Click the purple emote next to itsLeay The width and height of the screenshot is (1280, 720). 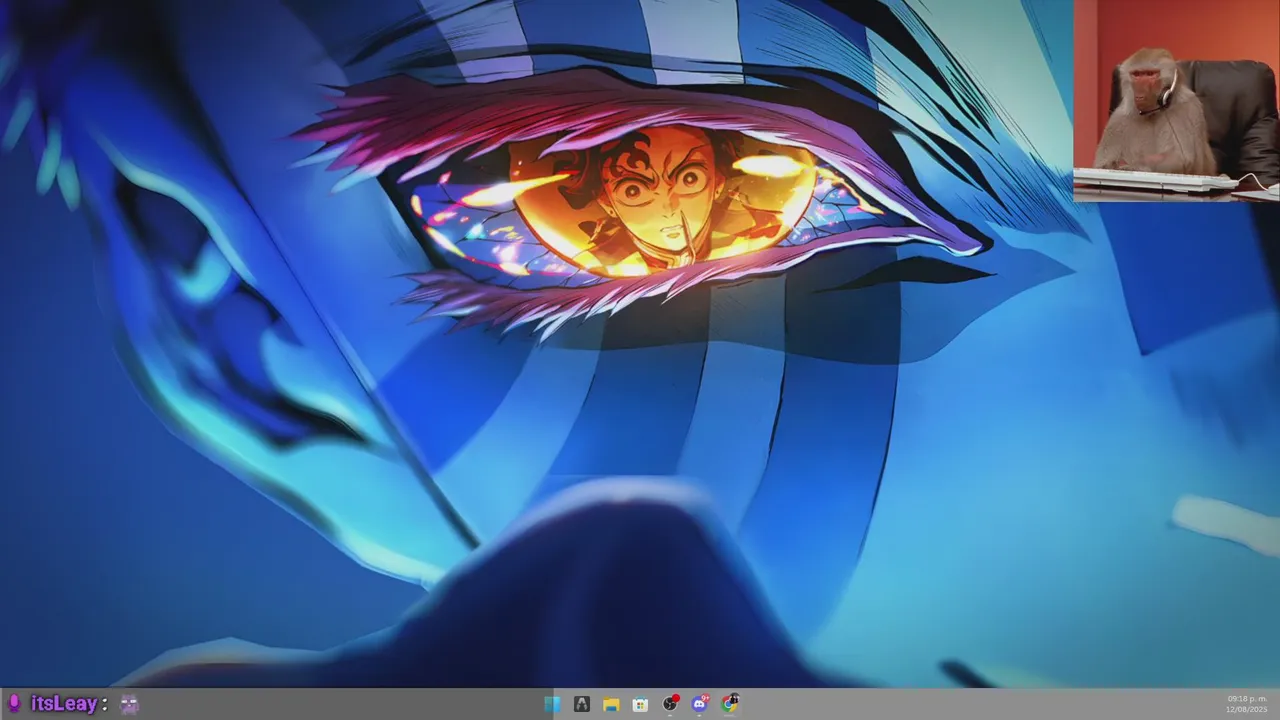[129, 704]
